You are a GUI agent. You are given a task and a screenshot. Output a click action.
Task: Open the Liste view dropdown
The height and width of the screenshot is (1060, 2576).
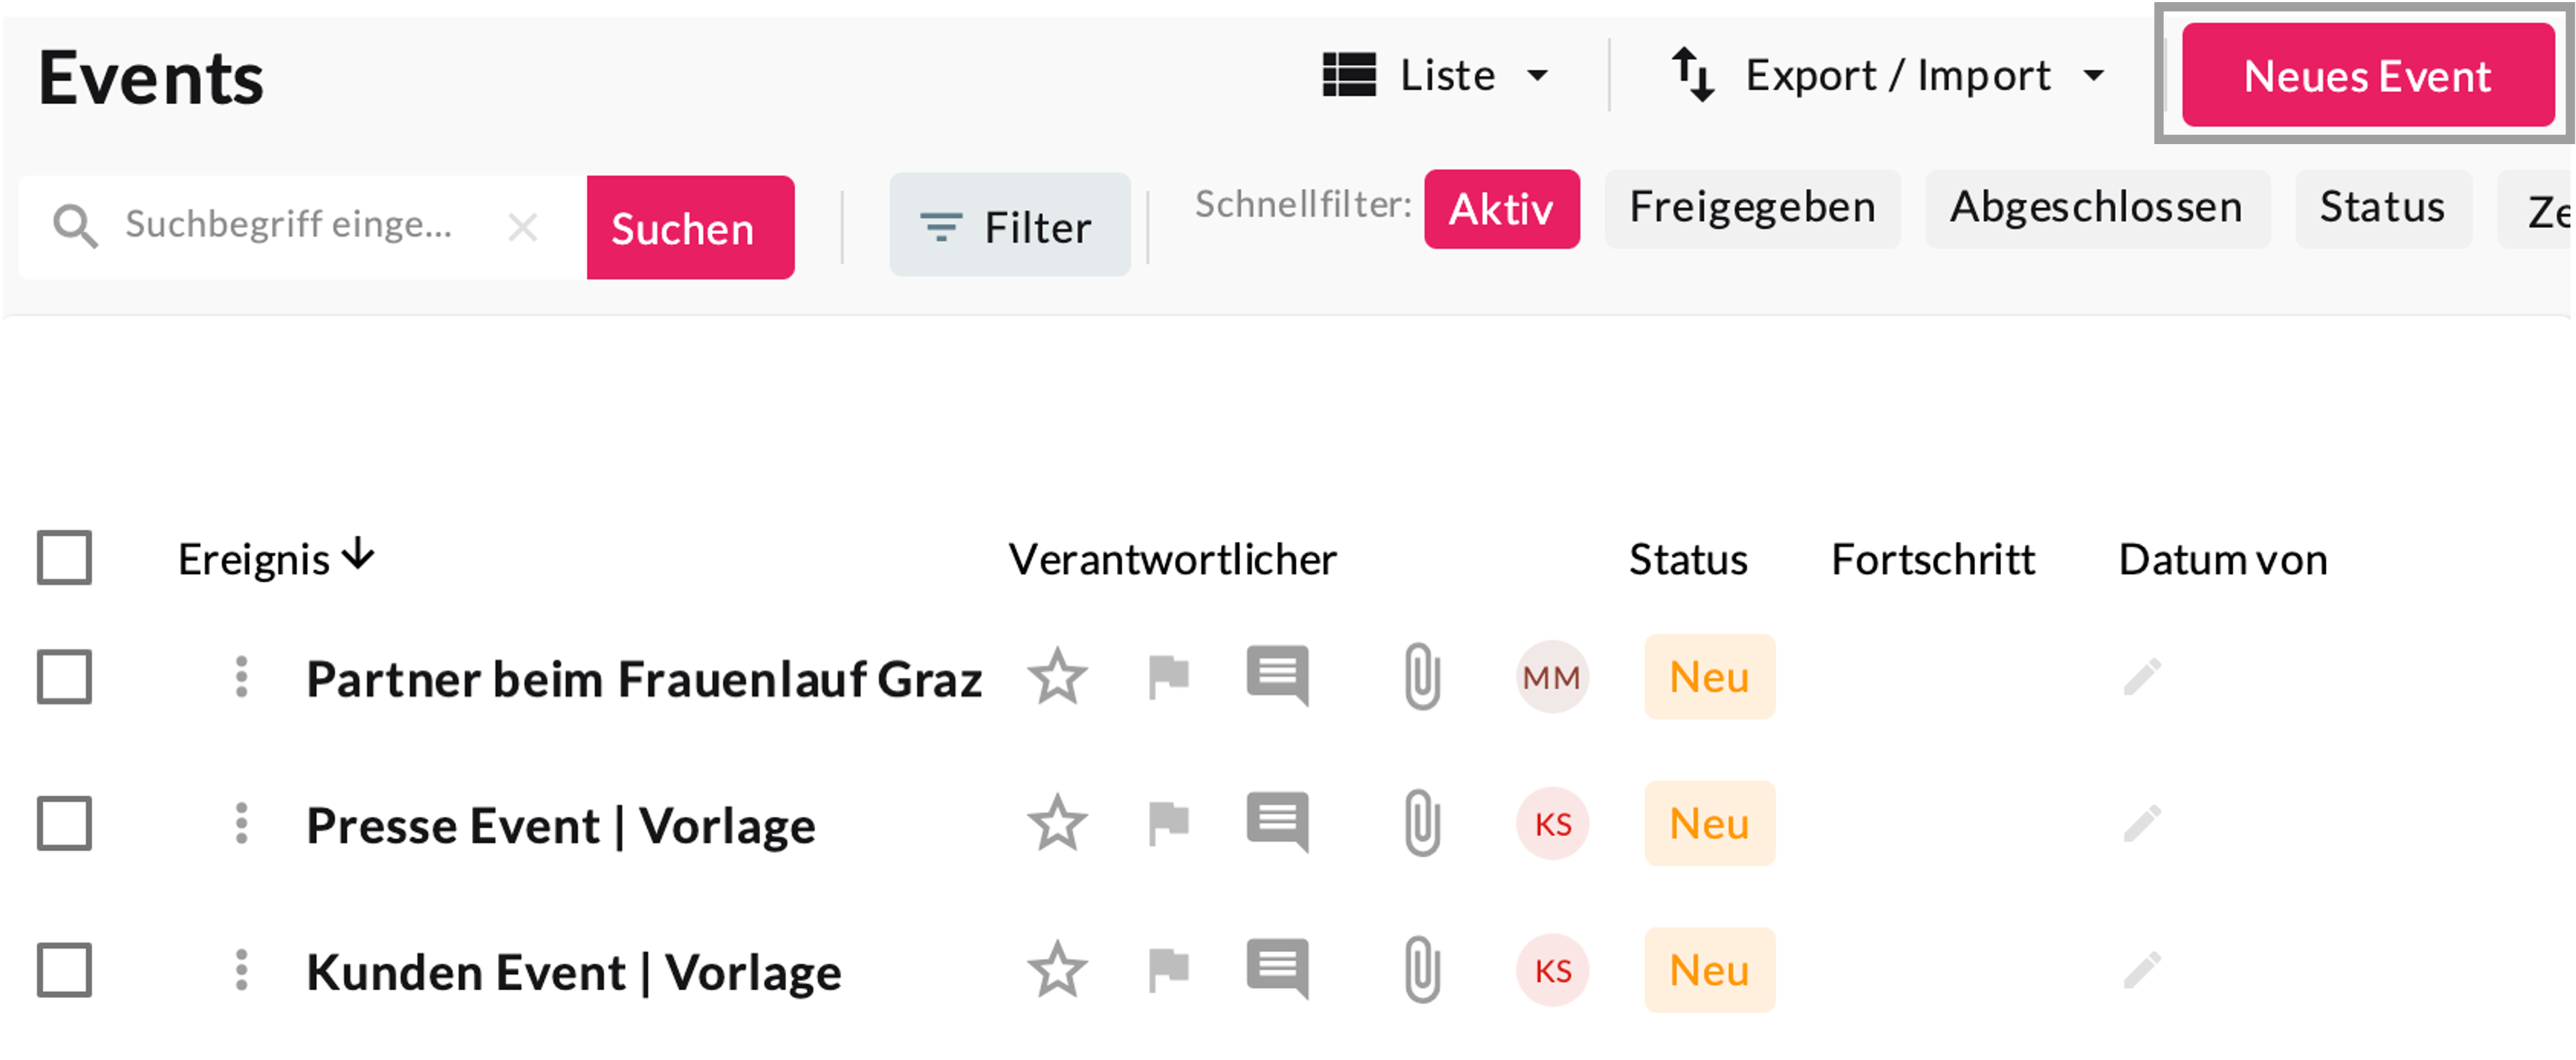click(x=1436, y=75)
